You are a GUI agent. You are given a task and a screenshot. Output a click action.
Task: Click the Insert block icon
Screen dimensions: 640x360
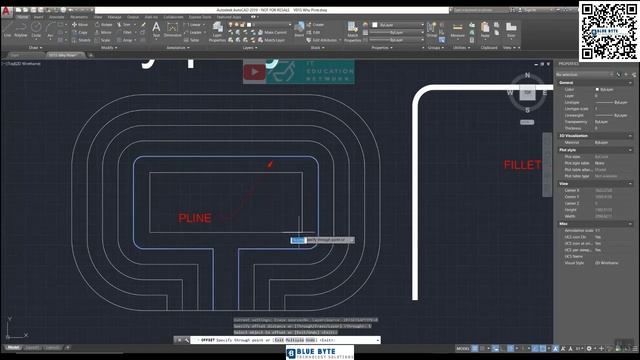[299, 29]
